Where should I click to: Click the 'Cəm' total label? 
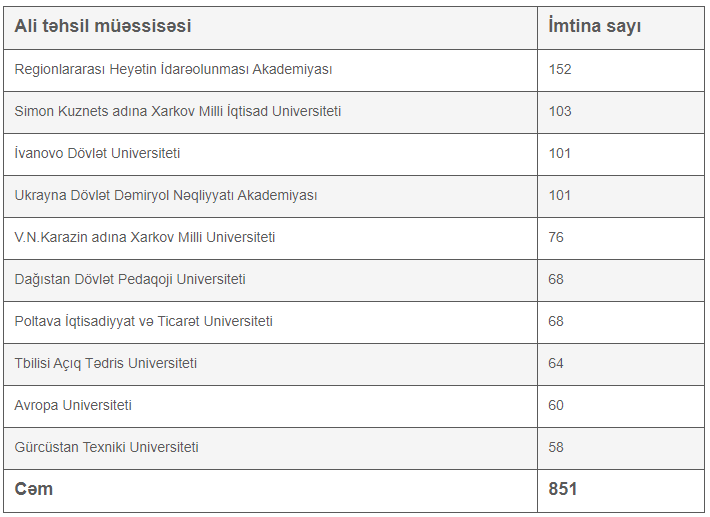[x=34, y=489]
